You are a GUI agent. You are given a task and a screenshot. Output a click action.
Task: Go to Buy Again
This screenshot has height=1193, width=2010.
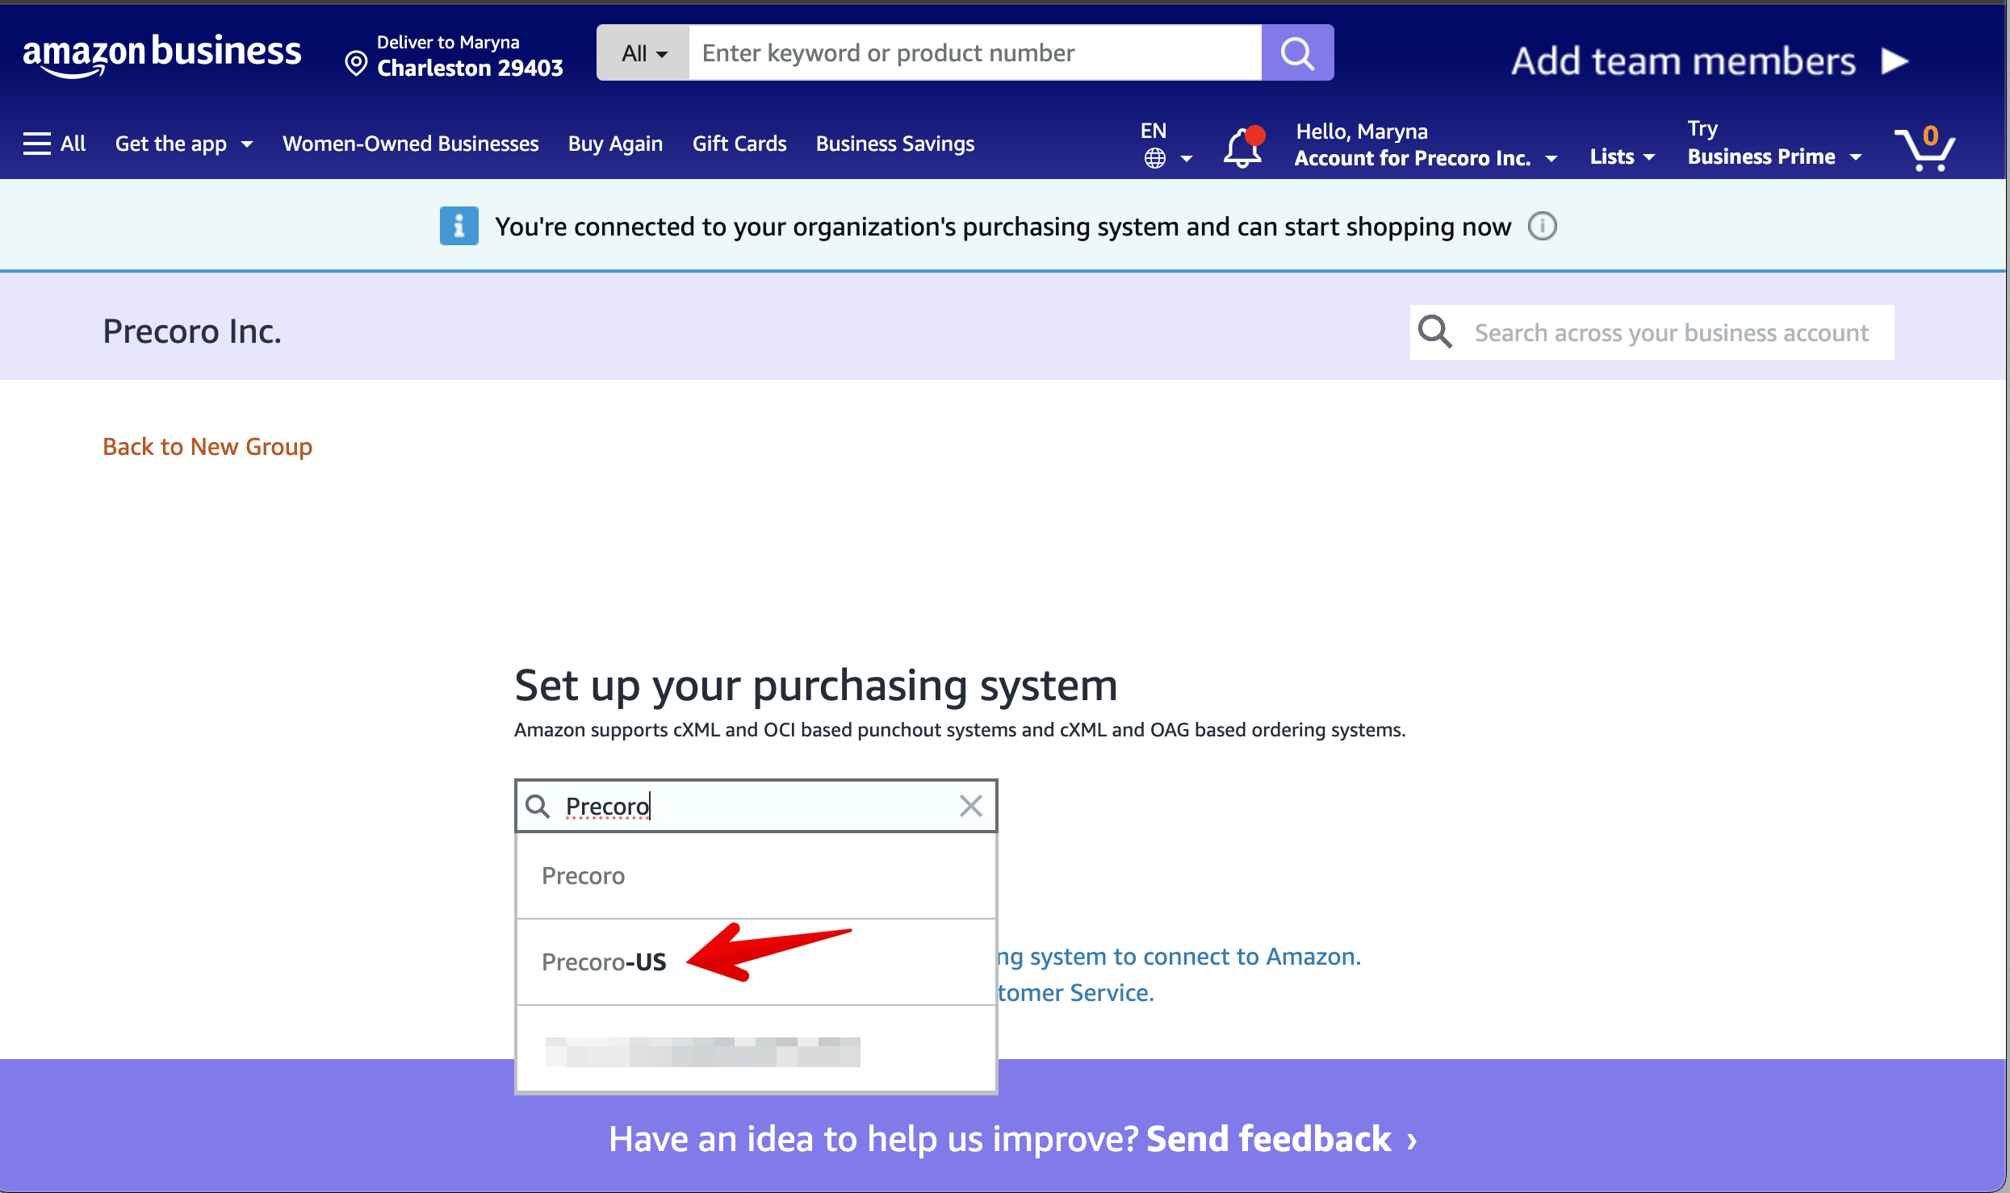pyautogui.click(x=615, y=143)
